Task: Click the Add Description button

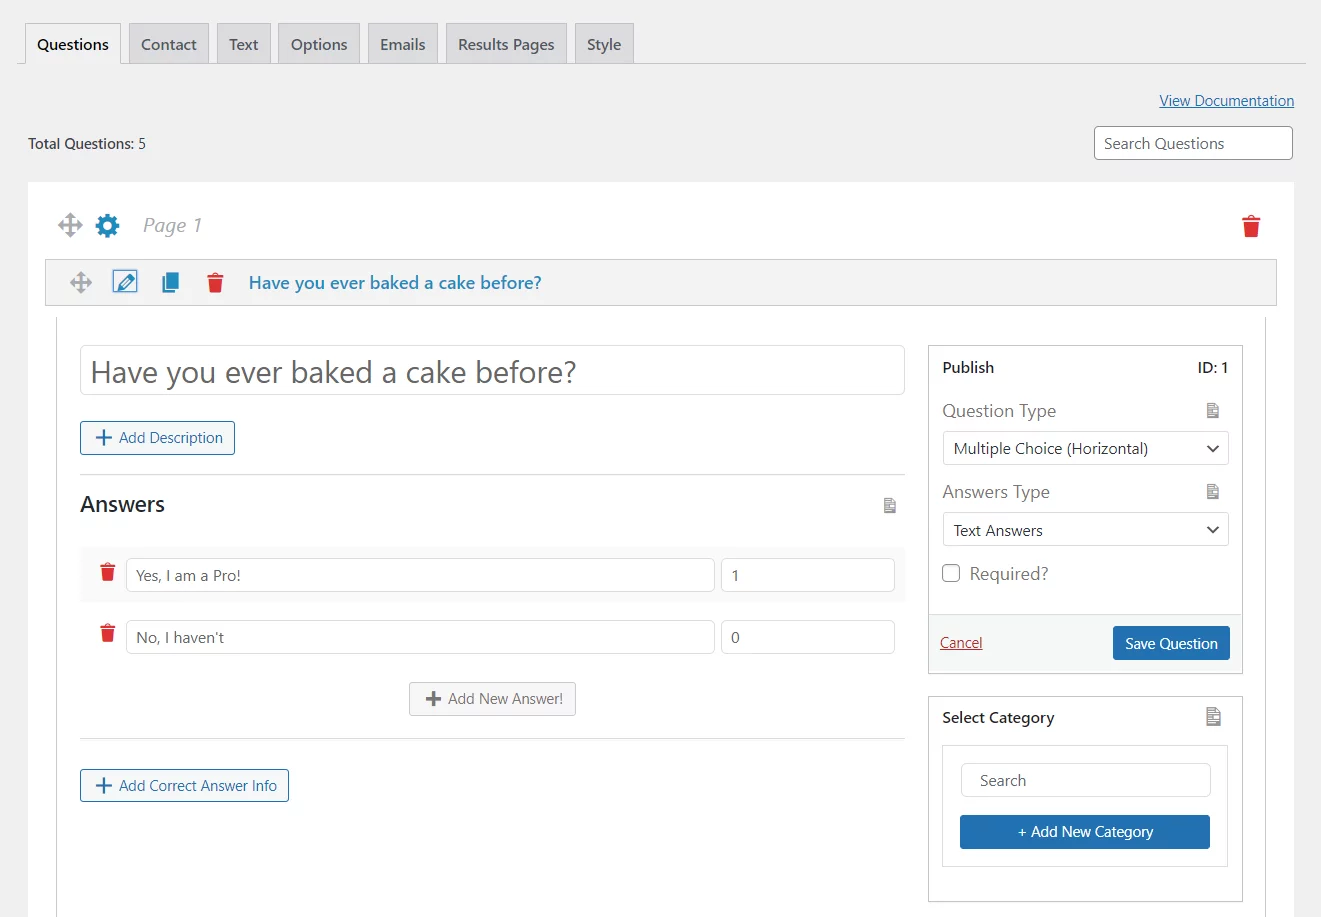Action: pyautogui.click(x=157, y=438)
